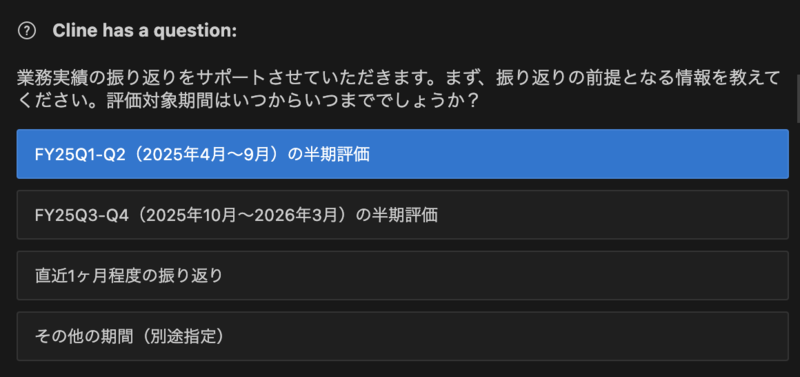Image resolution: width=800 pixels, height=377 pixels.
Task: Select the second answer, beginning with FY25Q3
Action: (403, 215)
